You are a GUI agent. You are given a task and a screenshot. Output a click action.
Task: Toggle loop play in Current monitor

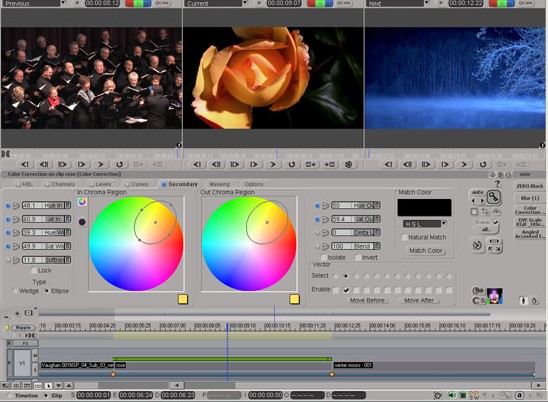pyautogui.click(x=291, y=164)
